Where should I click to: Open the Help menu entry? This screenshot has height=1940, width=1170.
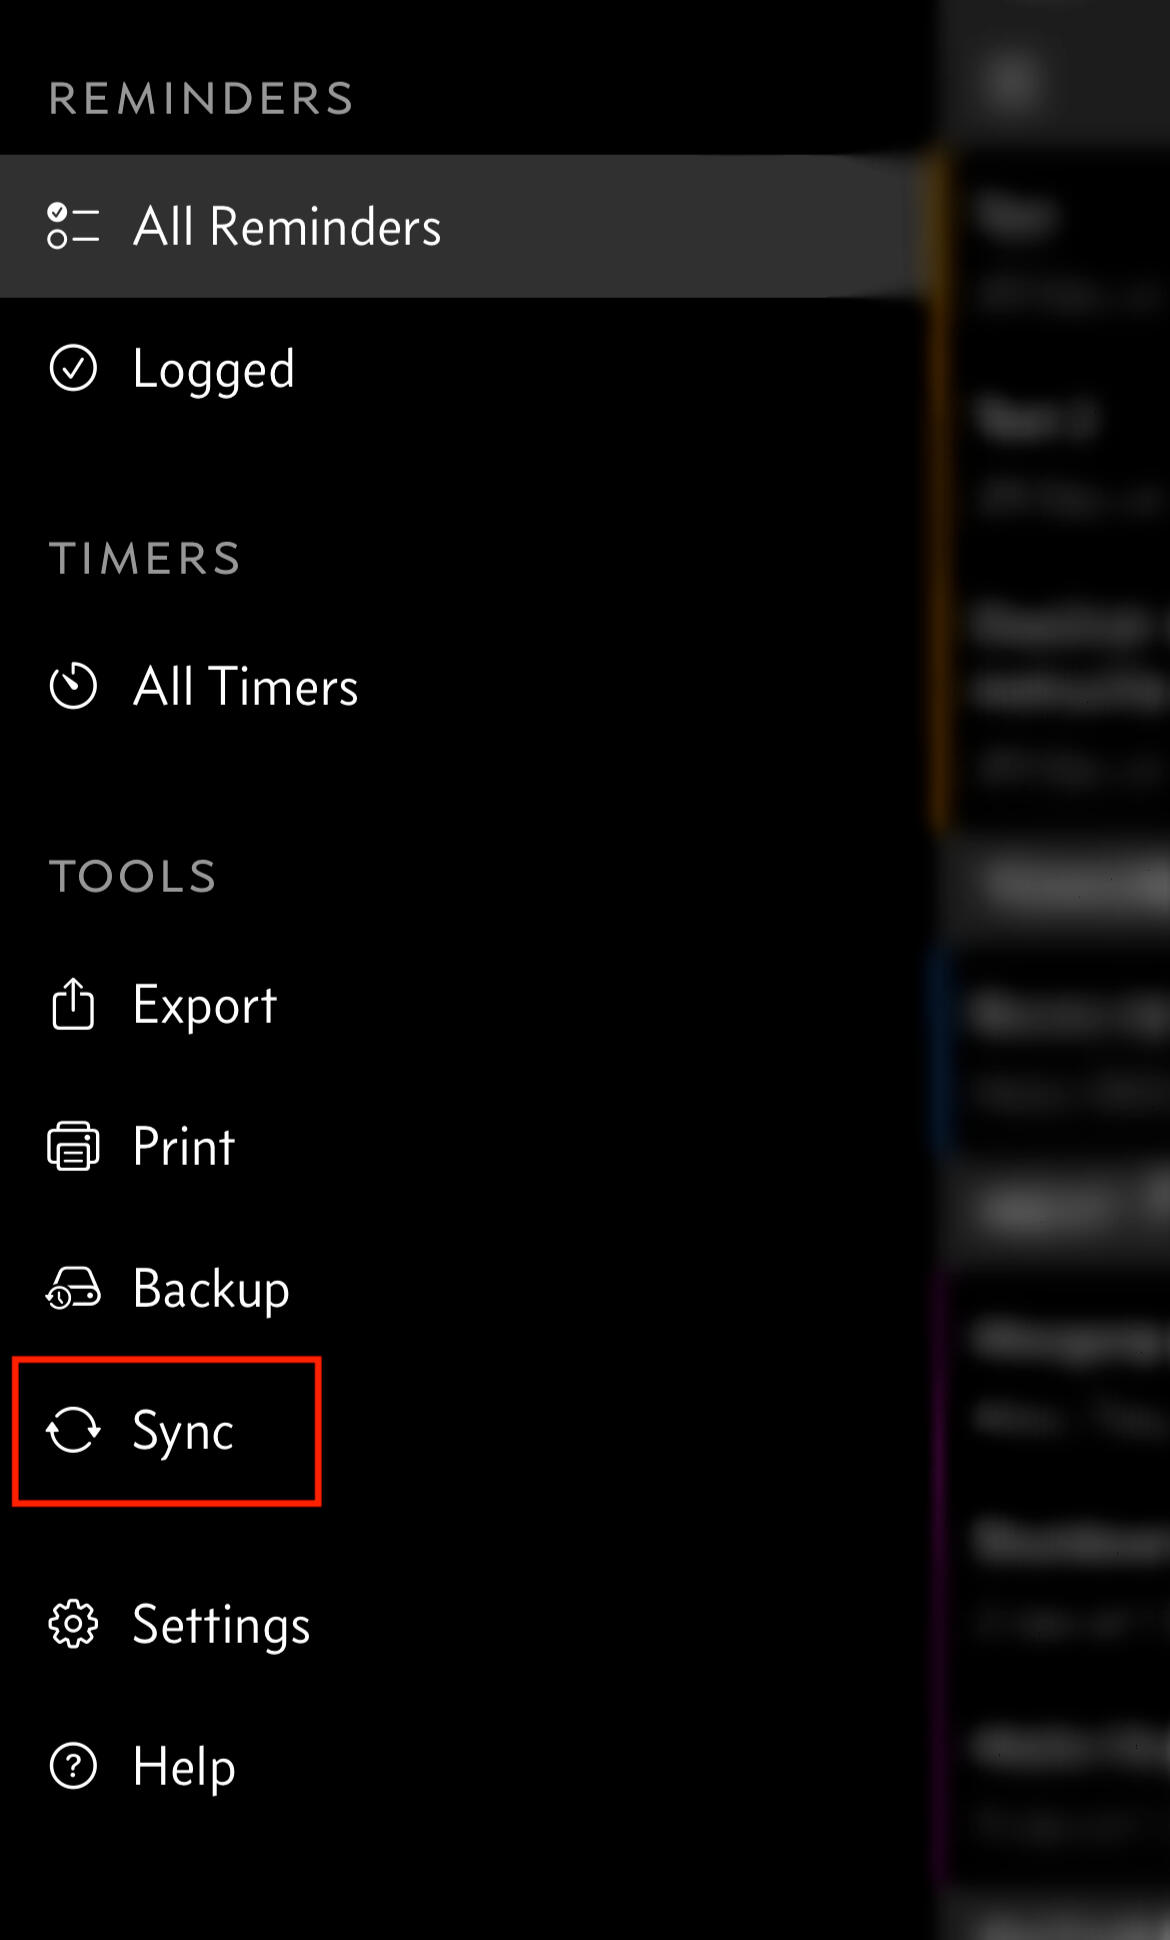point(184,1767)
